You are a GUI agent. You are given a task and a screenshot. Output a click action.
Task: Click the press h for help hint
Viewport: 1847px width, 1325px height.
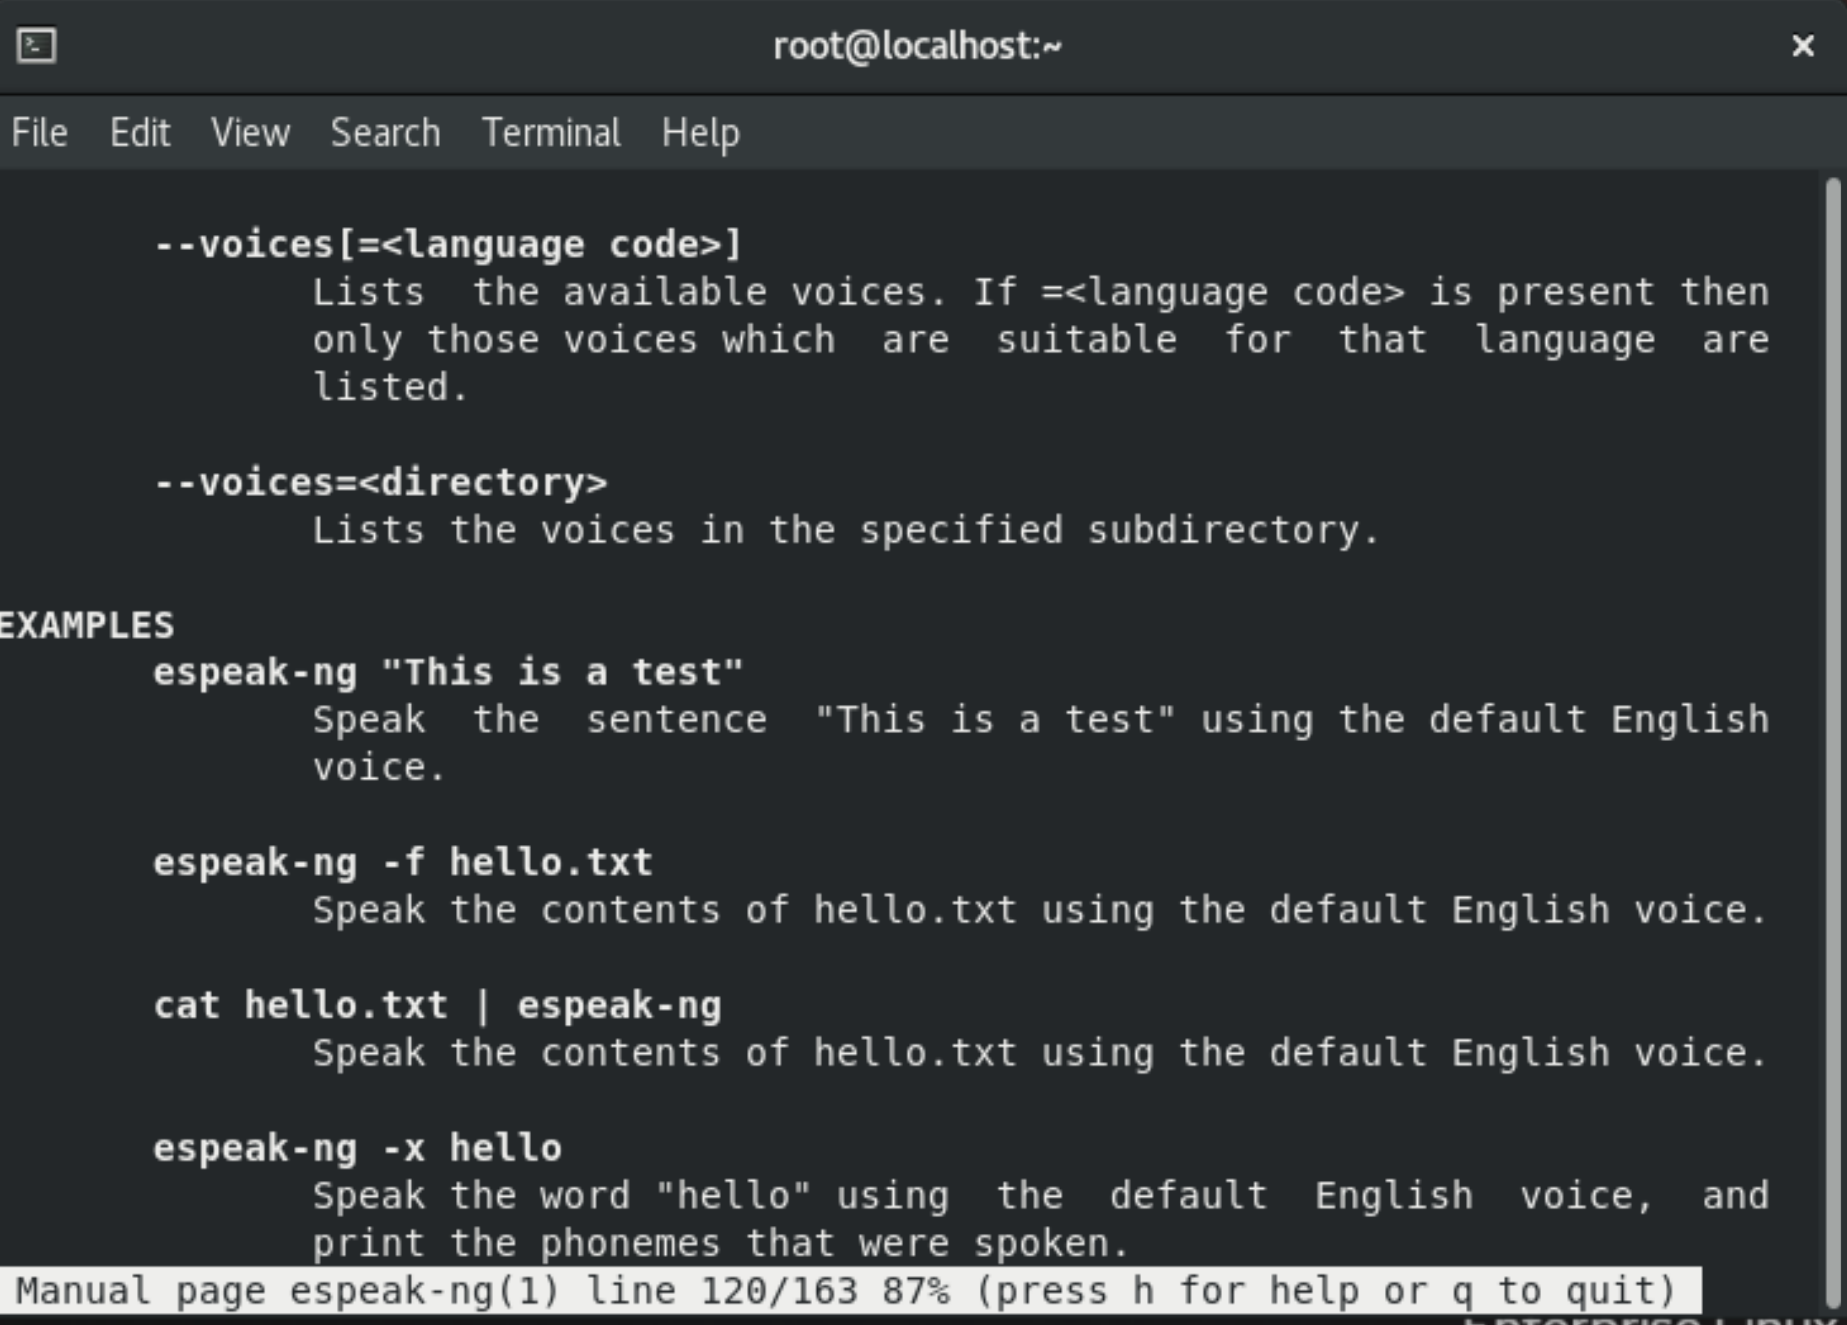point(1180,1289)
